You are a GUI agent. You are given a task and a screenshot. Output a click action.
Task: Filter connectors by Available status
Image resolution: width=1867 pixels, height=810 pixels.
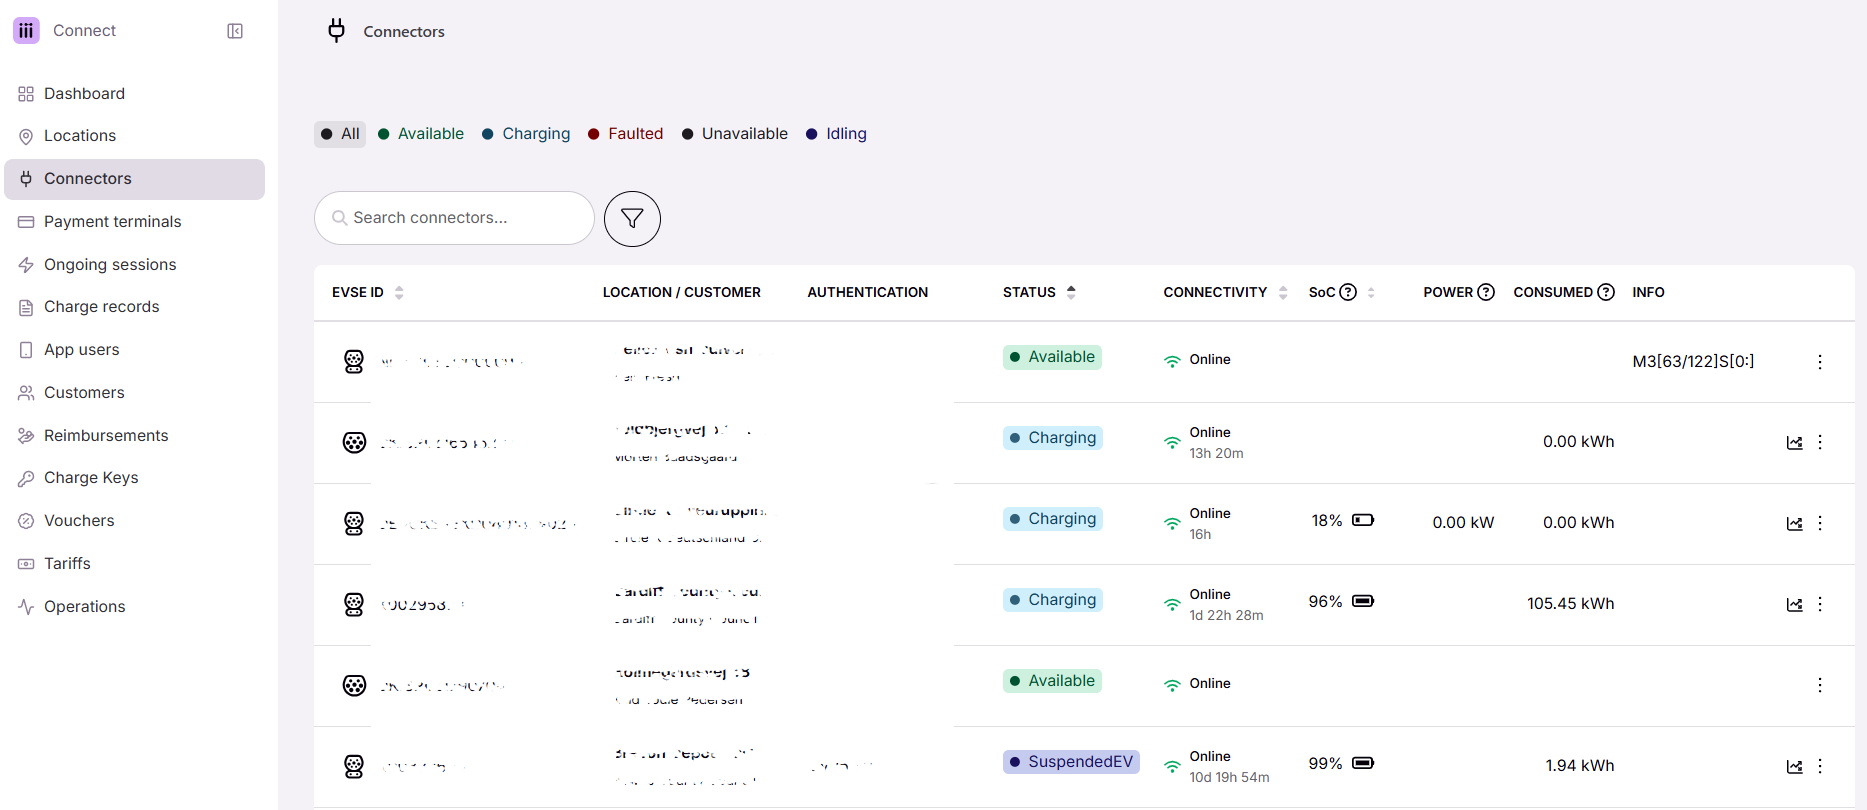421,134
